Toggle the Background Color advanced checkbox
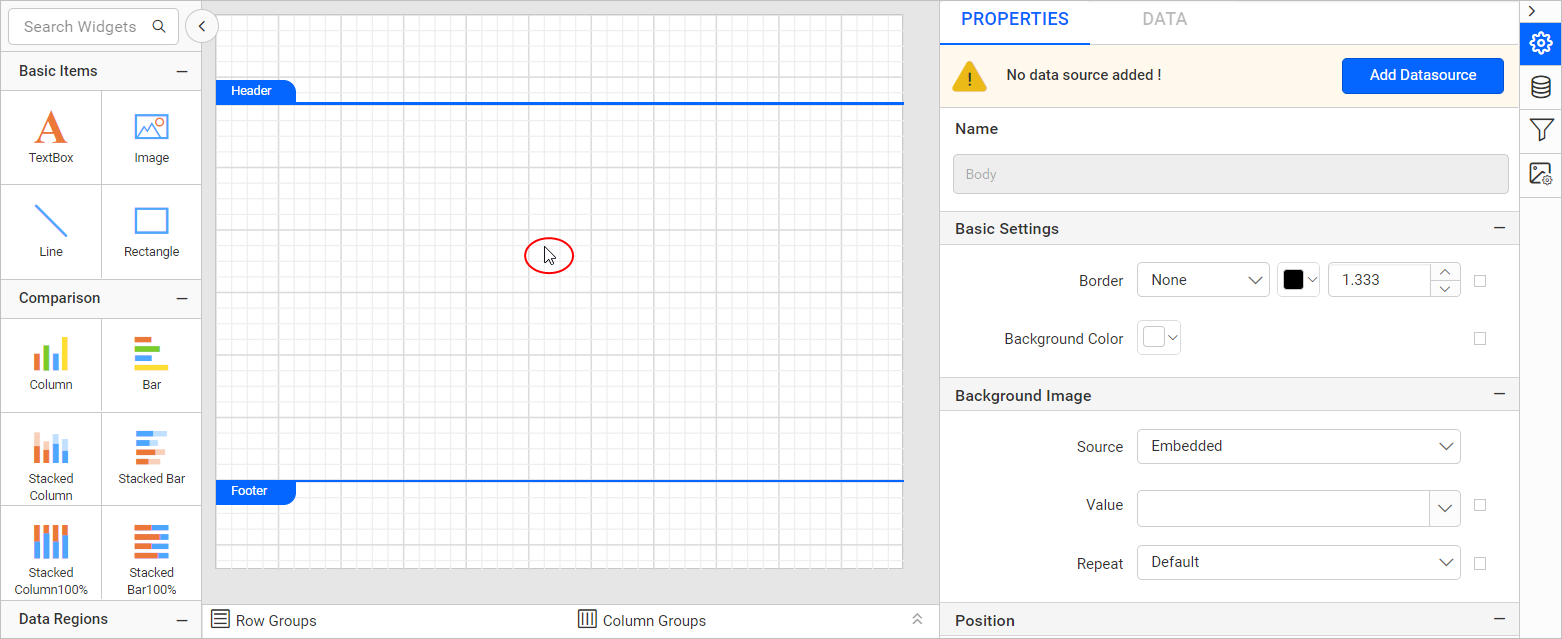Screen dimensions: 1562x639 1480,339
